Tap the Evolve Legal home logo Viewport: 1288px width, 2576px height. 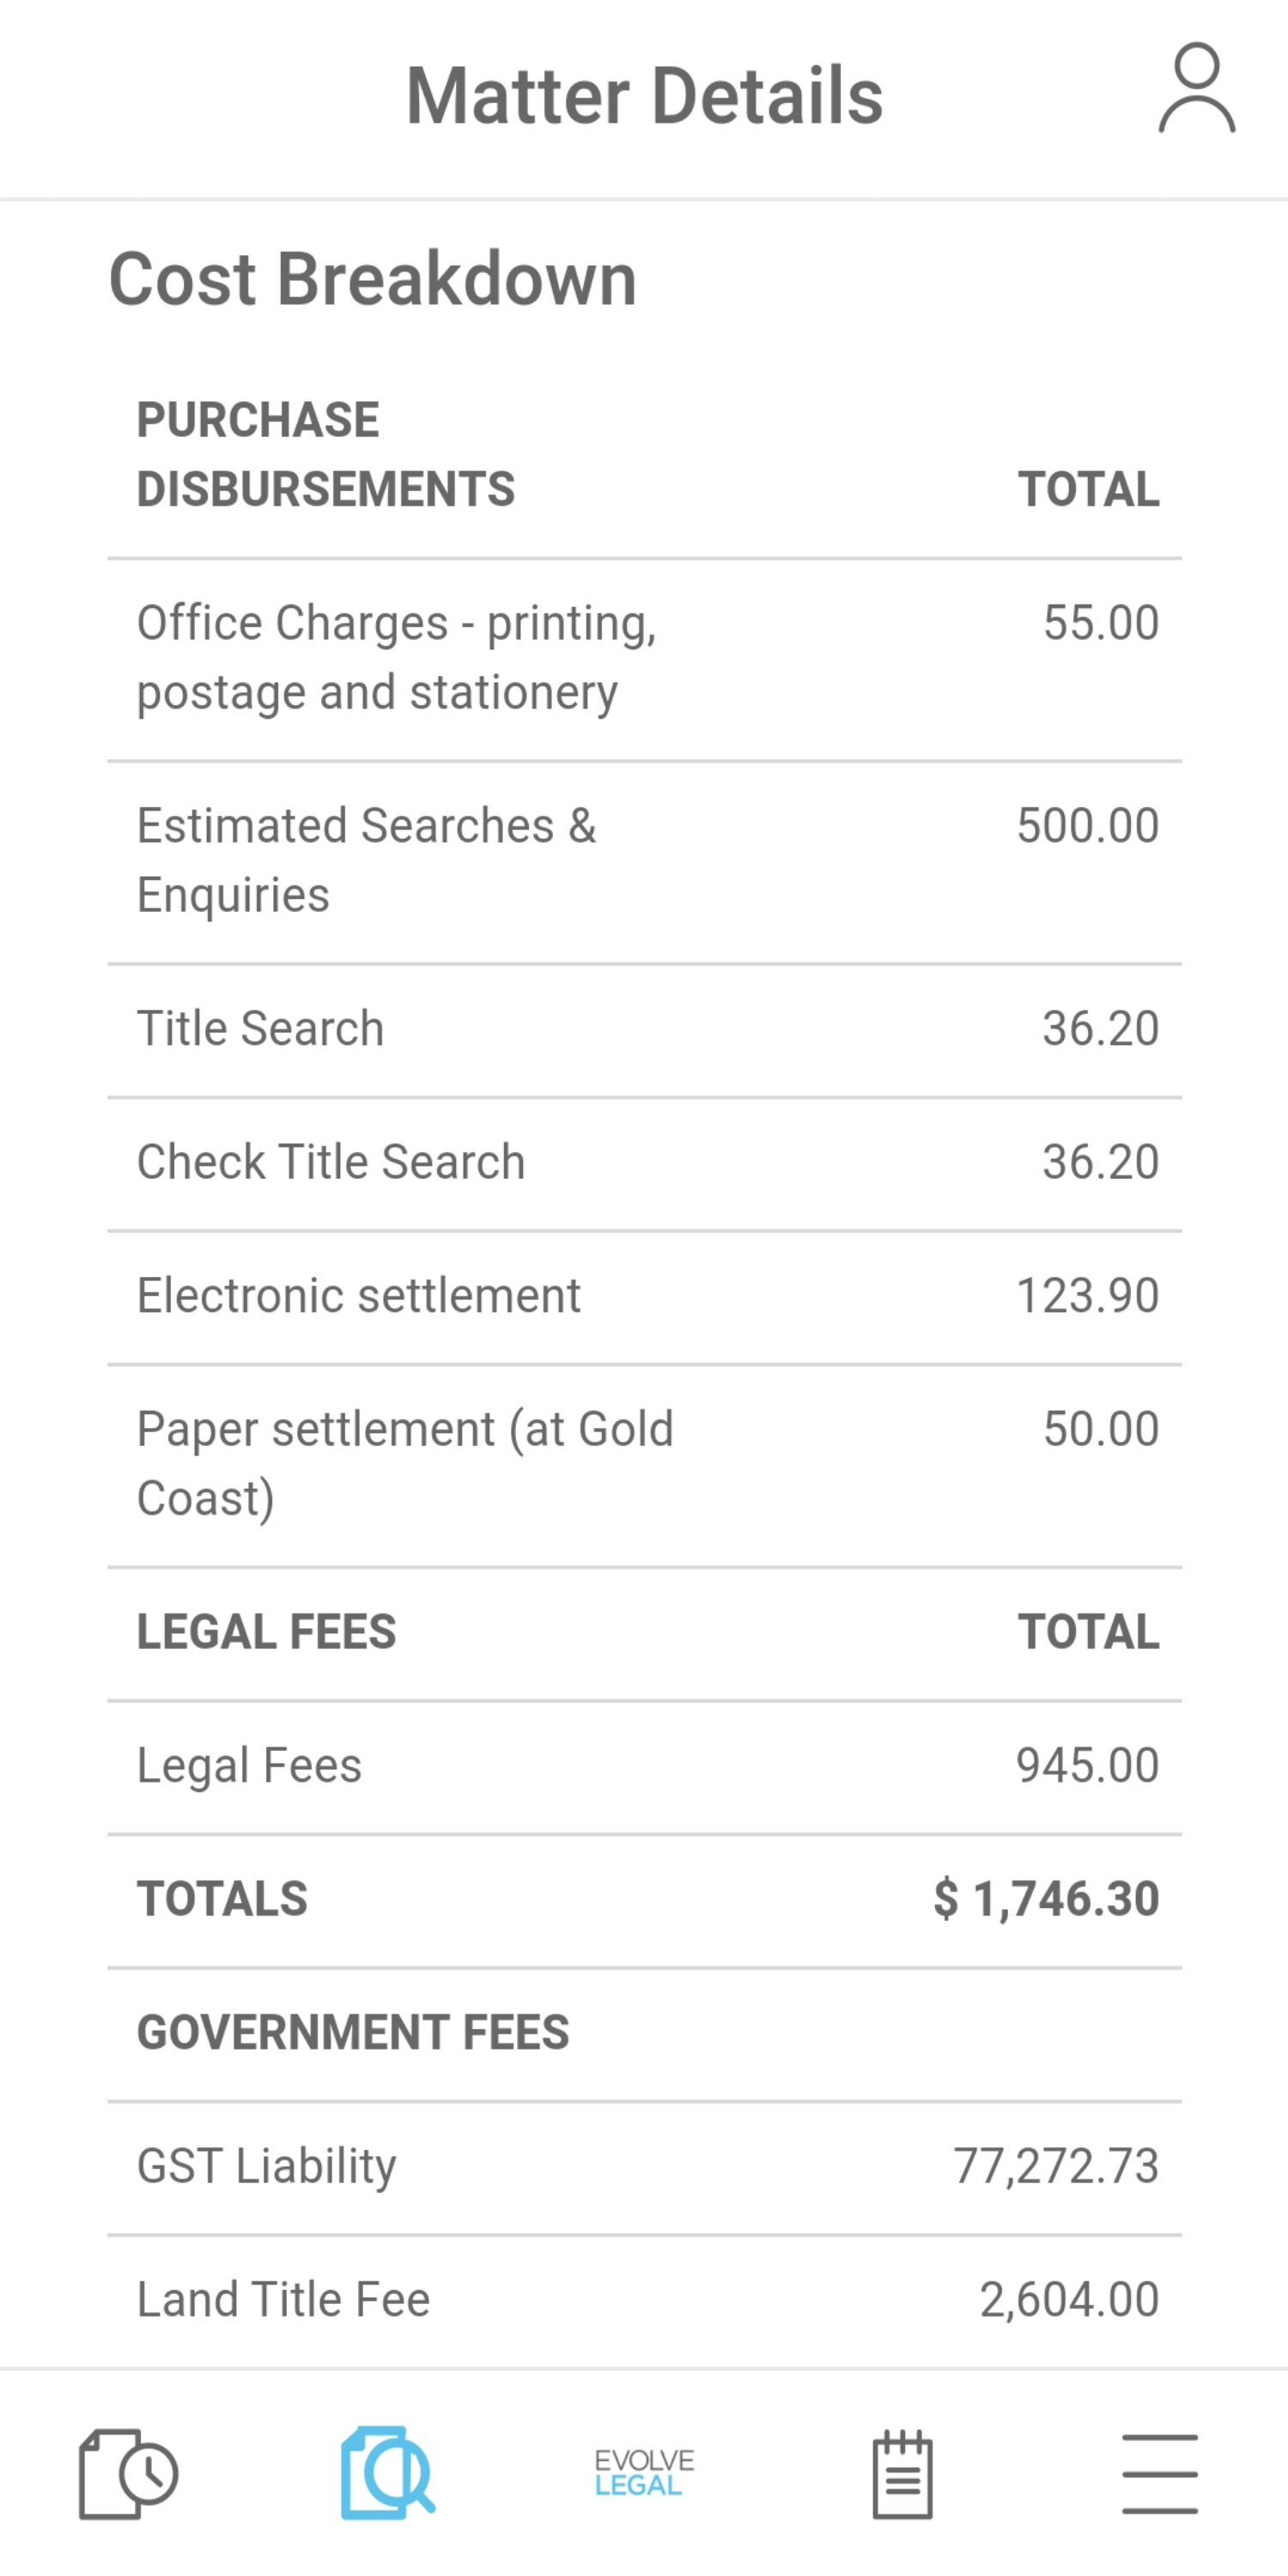pos(644,2473)
